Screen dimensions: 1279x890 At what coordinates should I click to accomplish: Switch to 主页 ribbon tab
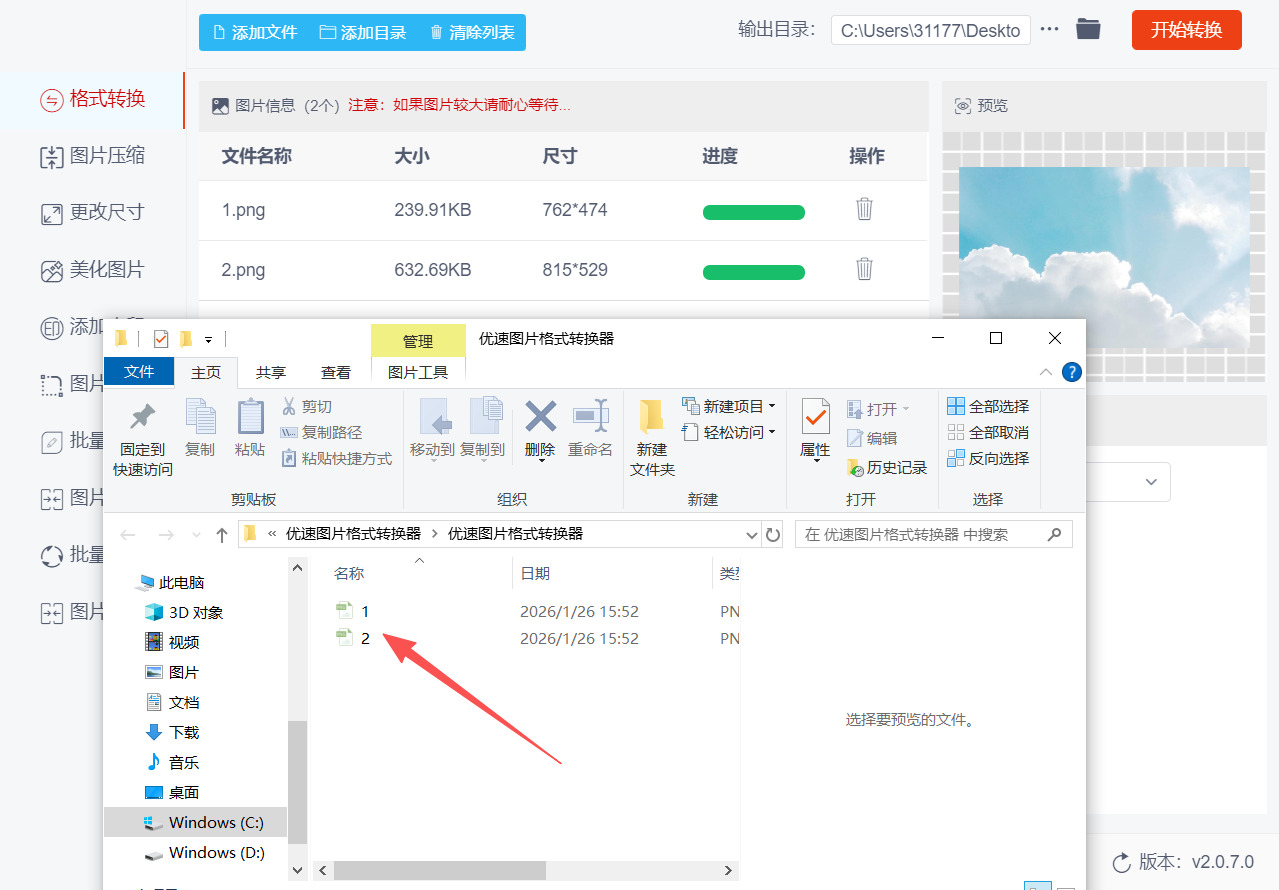tap(206, 372)
